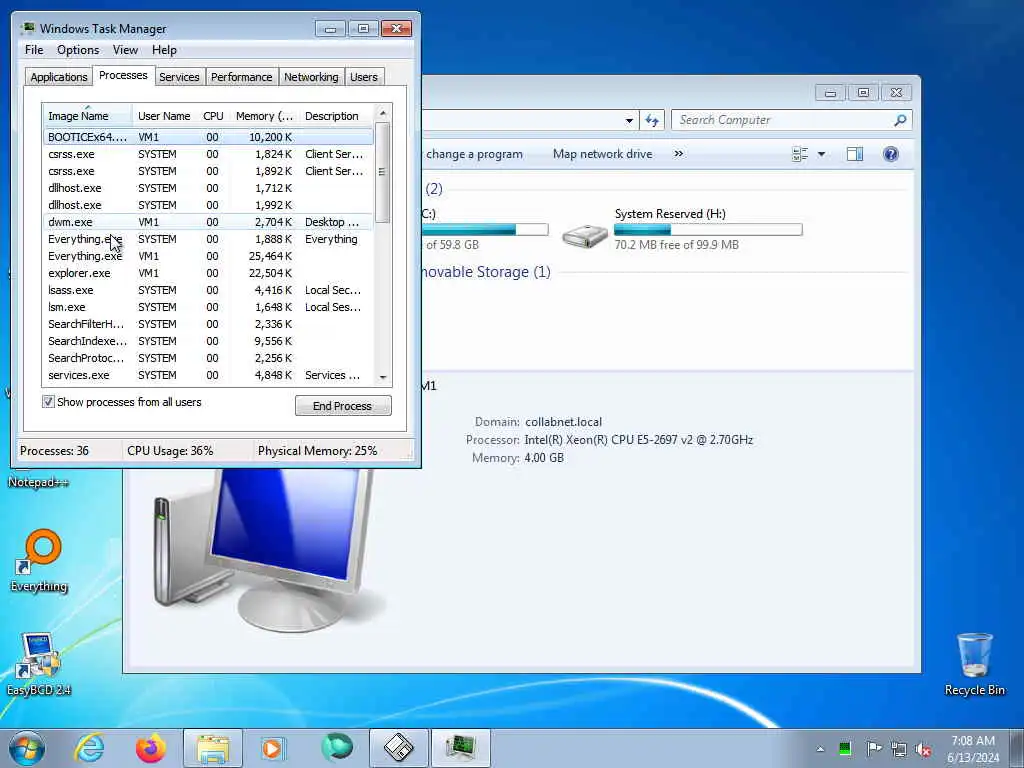Sort processes by Memory column
Image resolution: width=1024 pixels, height=768 pixels.
click(264, 116)
